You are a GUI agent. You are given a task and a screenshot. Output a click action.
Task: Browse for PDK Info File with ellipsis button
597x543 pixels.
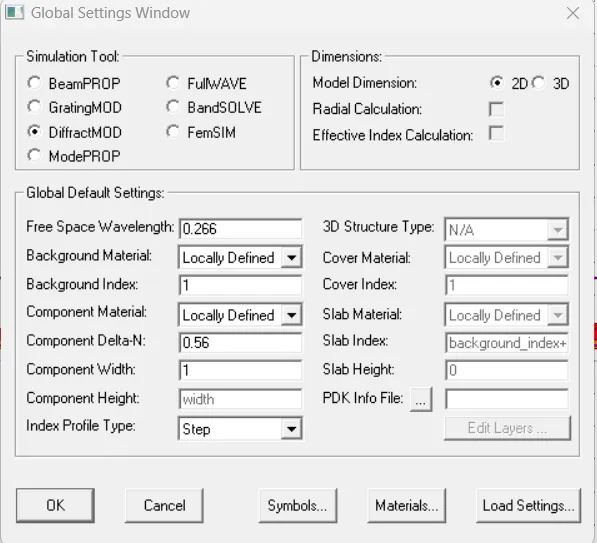[x=421, y=399]
